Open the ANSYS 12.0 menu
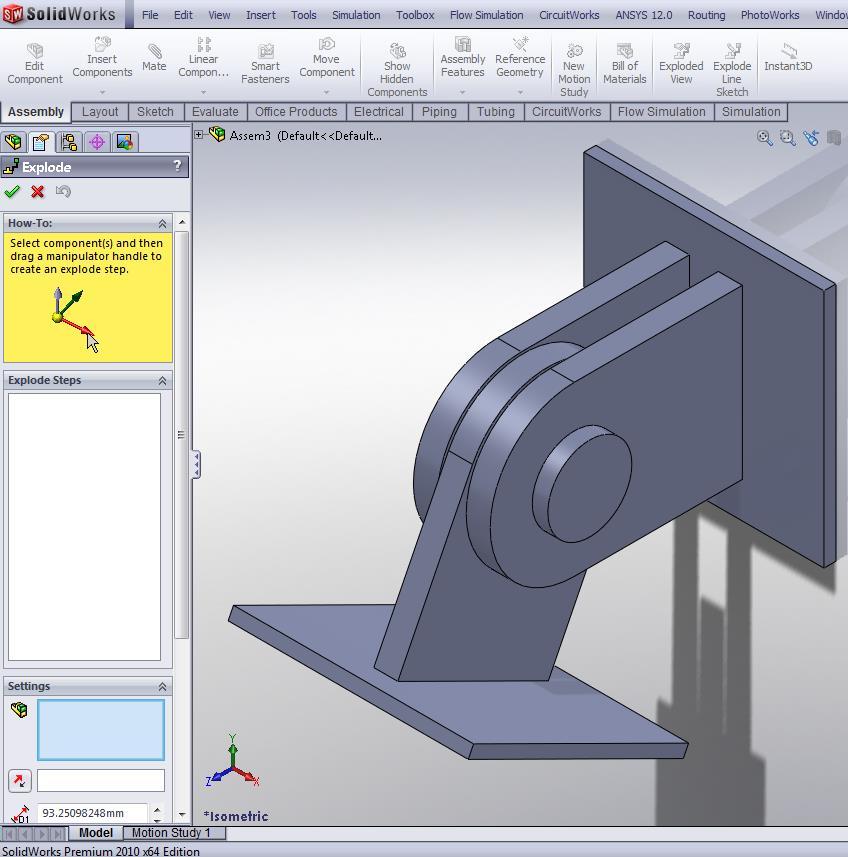848x857 pixels. pyautogui.click(x=644, y=15)
